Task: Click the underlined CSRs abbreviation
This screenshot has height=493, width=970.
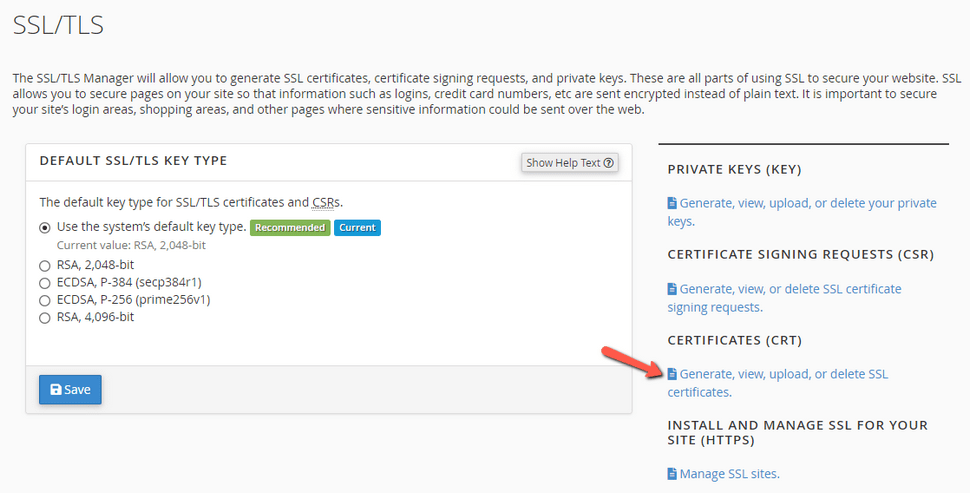Action: (x=326, y=202)
